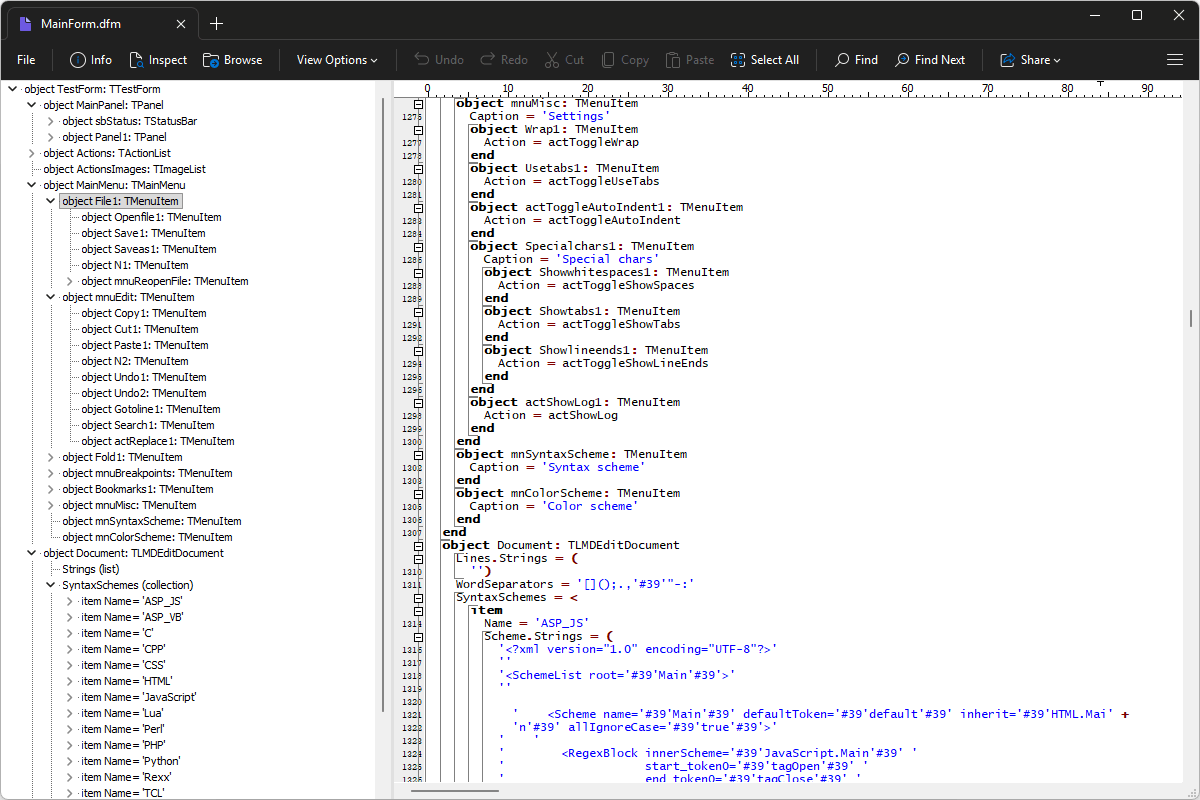Select mnSyntaxScheme: TMenuItem in tree

(152, 521)
